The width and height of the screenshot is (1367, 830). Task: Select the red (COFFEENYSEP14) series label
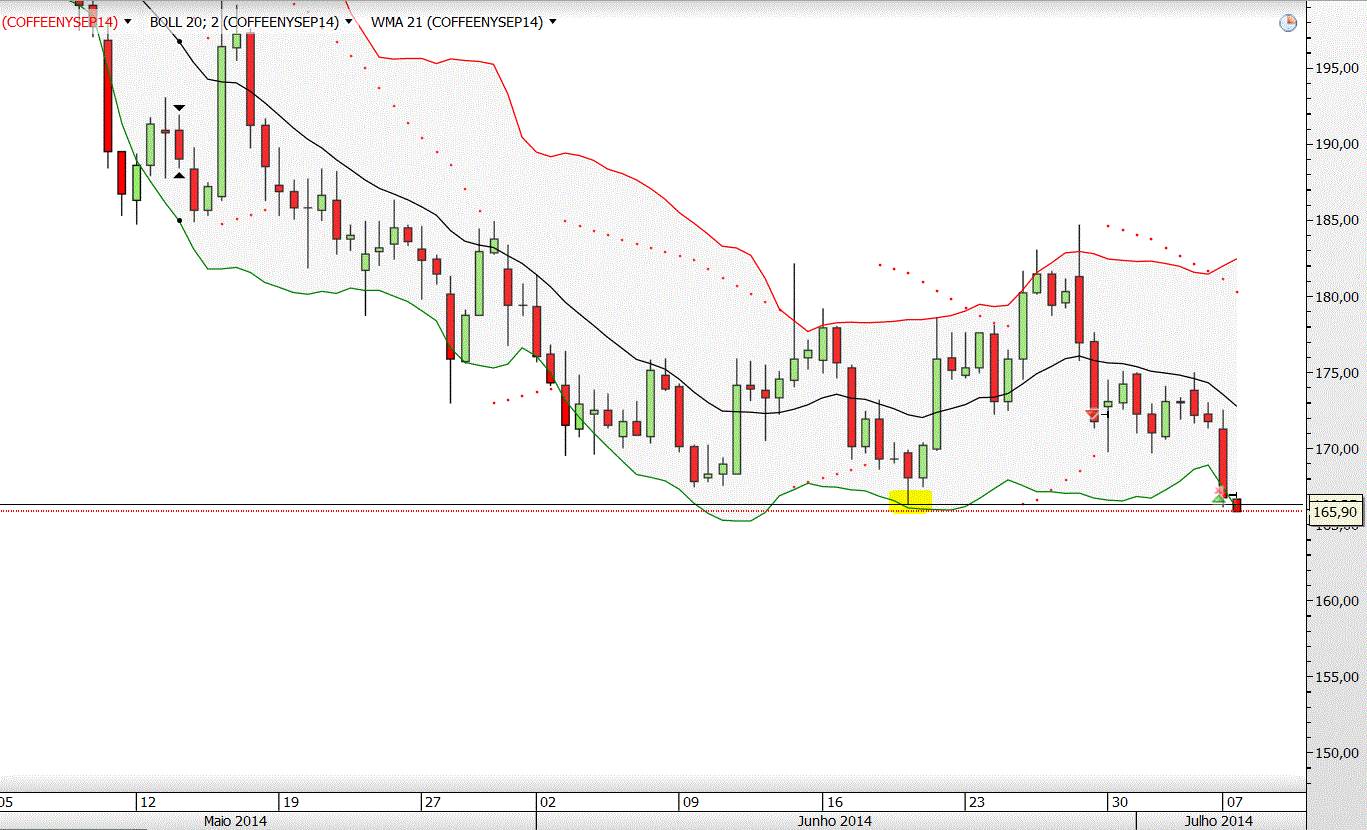tap(60, 21)
